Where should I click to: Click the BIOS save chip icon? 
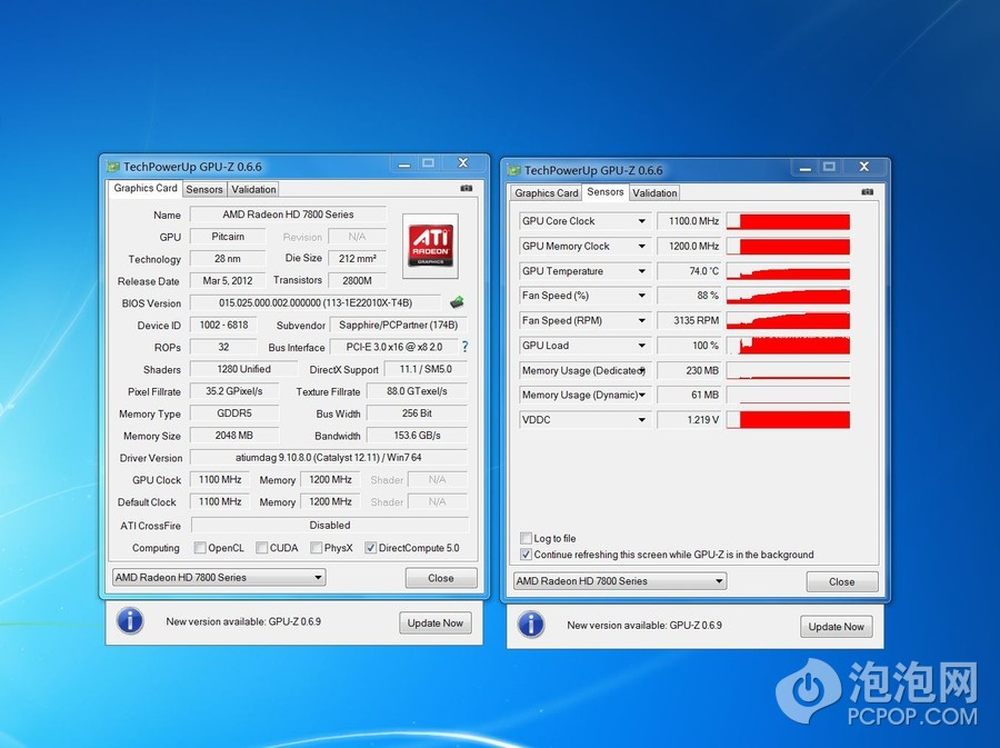coord(457,302)
